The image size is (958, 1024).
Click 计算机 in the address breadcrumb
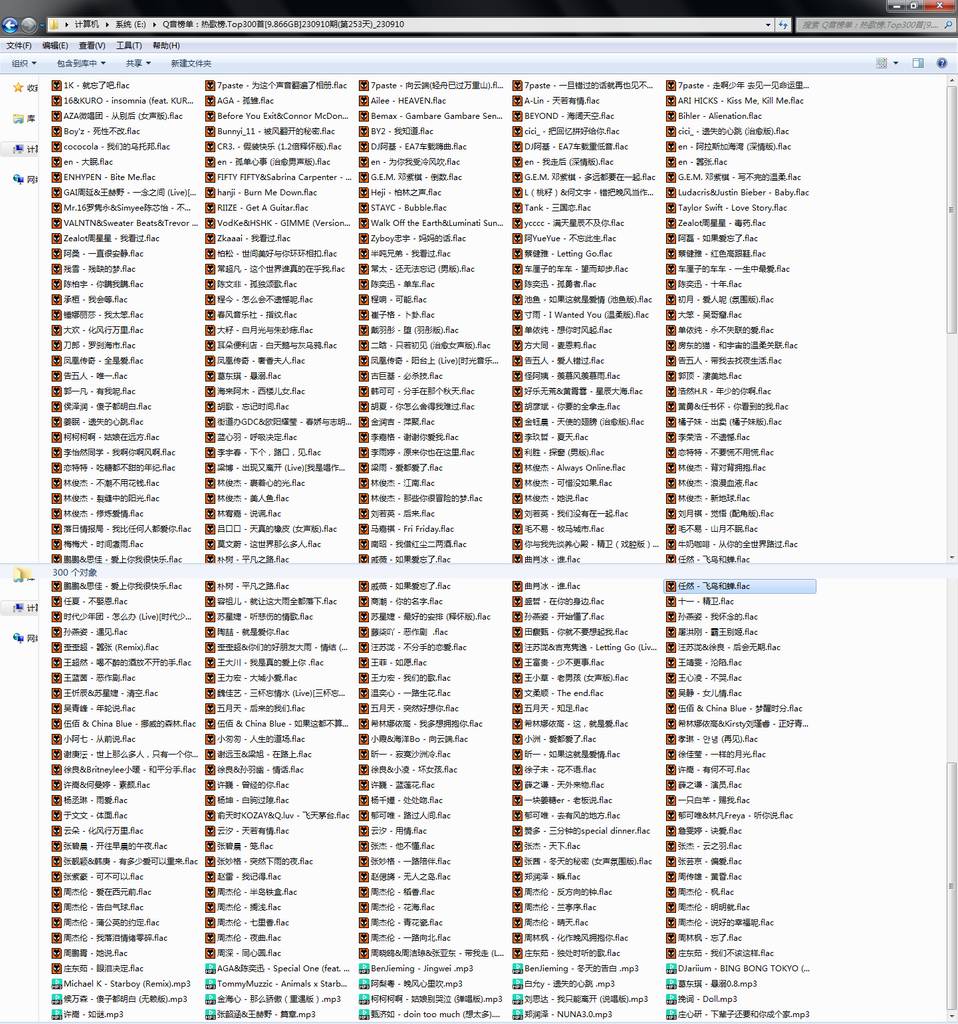87,24
